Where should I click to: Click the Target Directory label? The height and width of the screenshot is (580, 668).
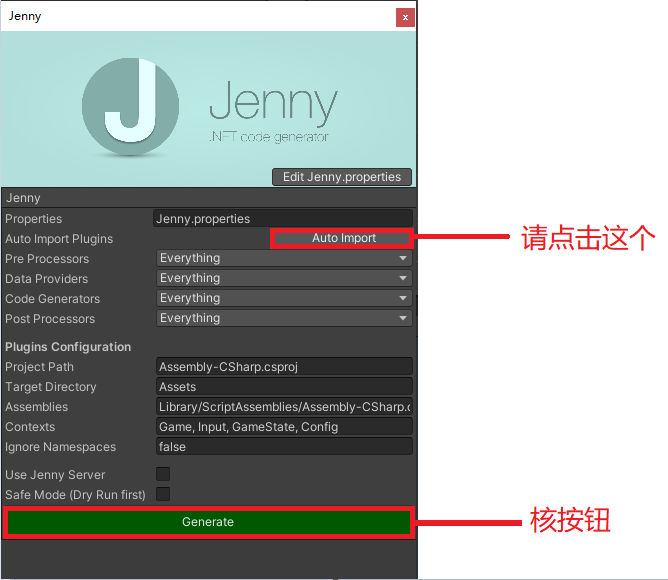click(x=51, y=387)
